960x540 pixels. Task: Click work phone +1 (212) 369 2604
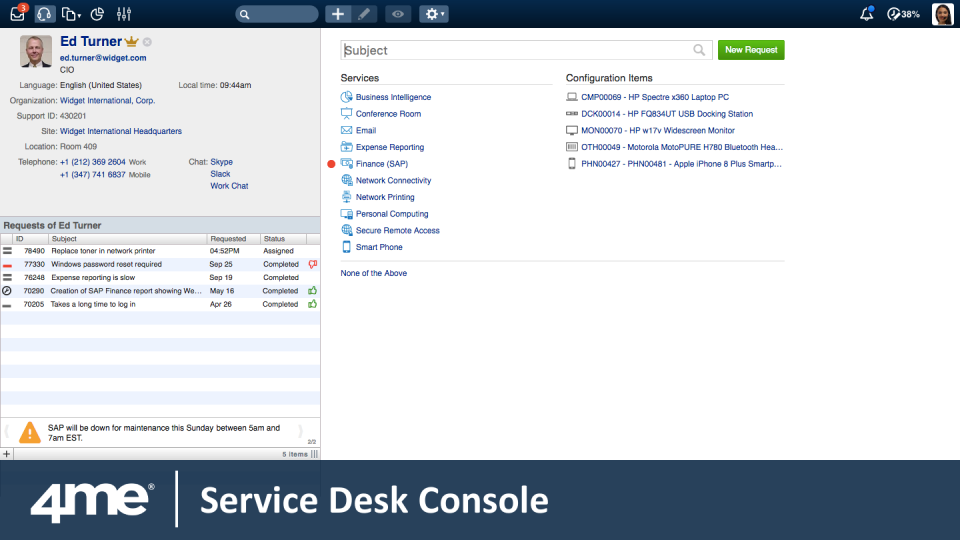(x=92, y=162)
